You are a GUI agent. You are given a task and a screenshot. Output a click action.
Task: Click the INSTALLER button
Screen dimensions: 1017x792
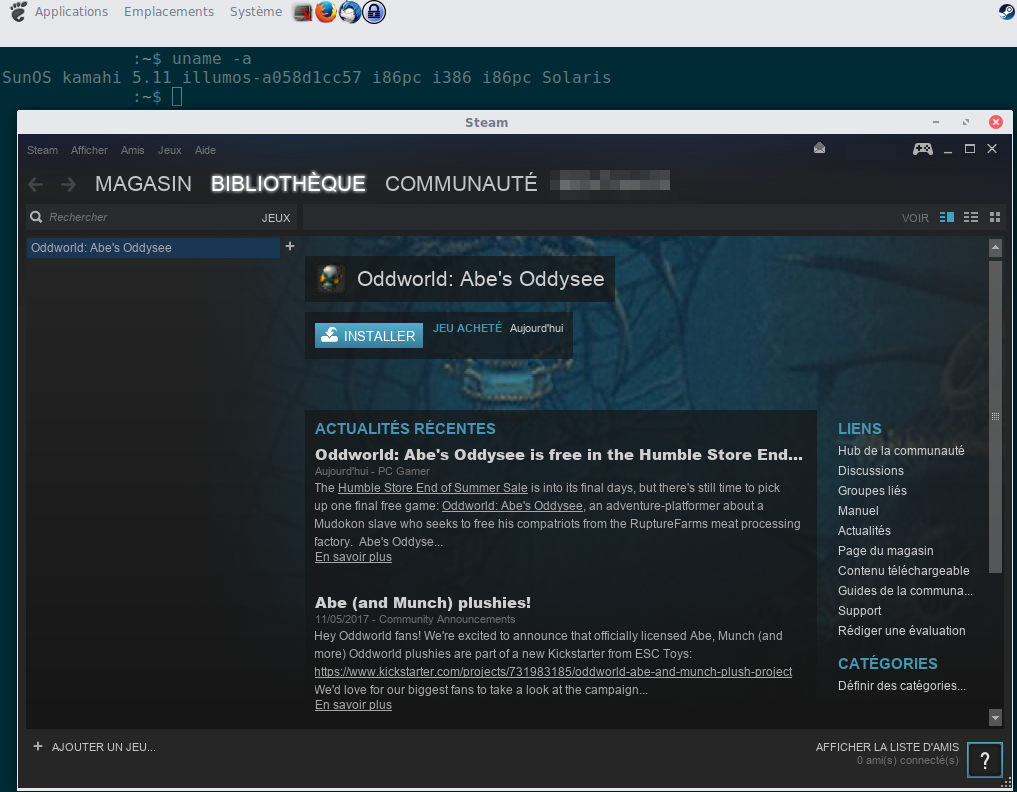coord(368,335)
